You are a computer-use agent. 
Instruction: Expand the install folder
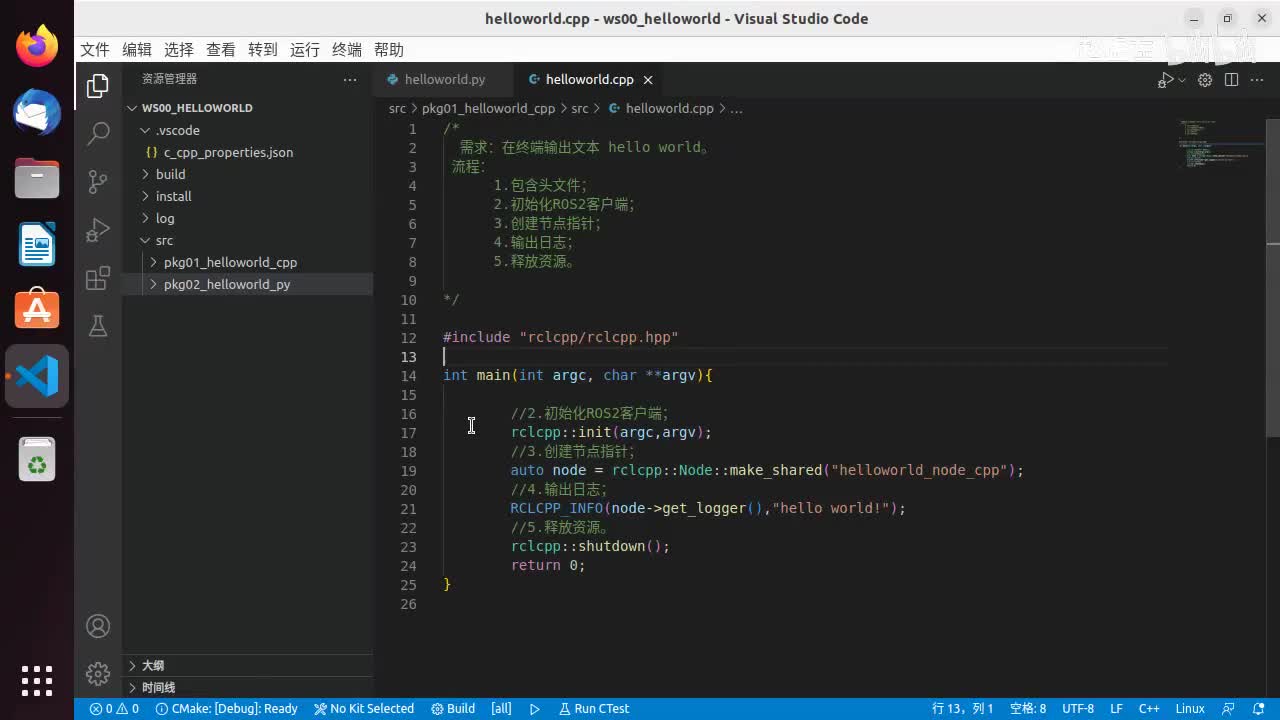pos(248,196)
